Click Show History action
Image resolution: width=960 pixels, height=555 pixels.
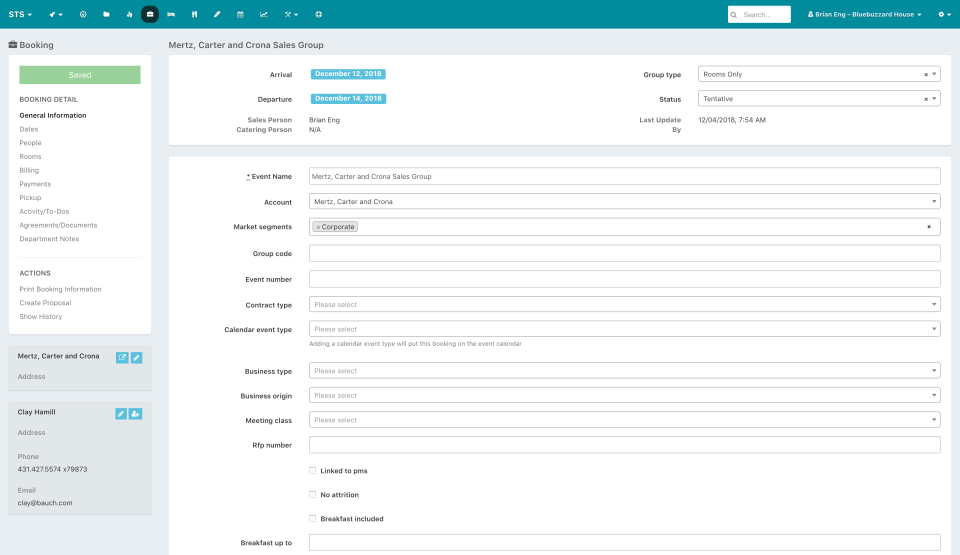point(40,317)
